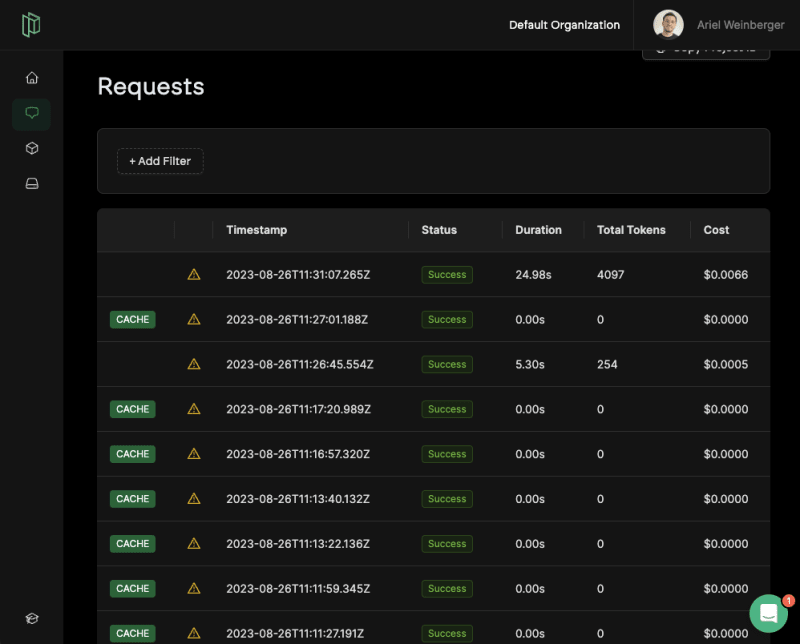This screenshot has height=644, width=800.
Task: Click warning icon for the 11:16:57.320Z request
Action: point(194,454)
